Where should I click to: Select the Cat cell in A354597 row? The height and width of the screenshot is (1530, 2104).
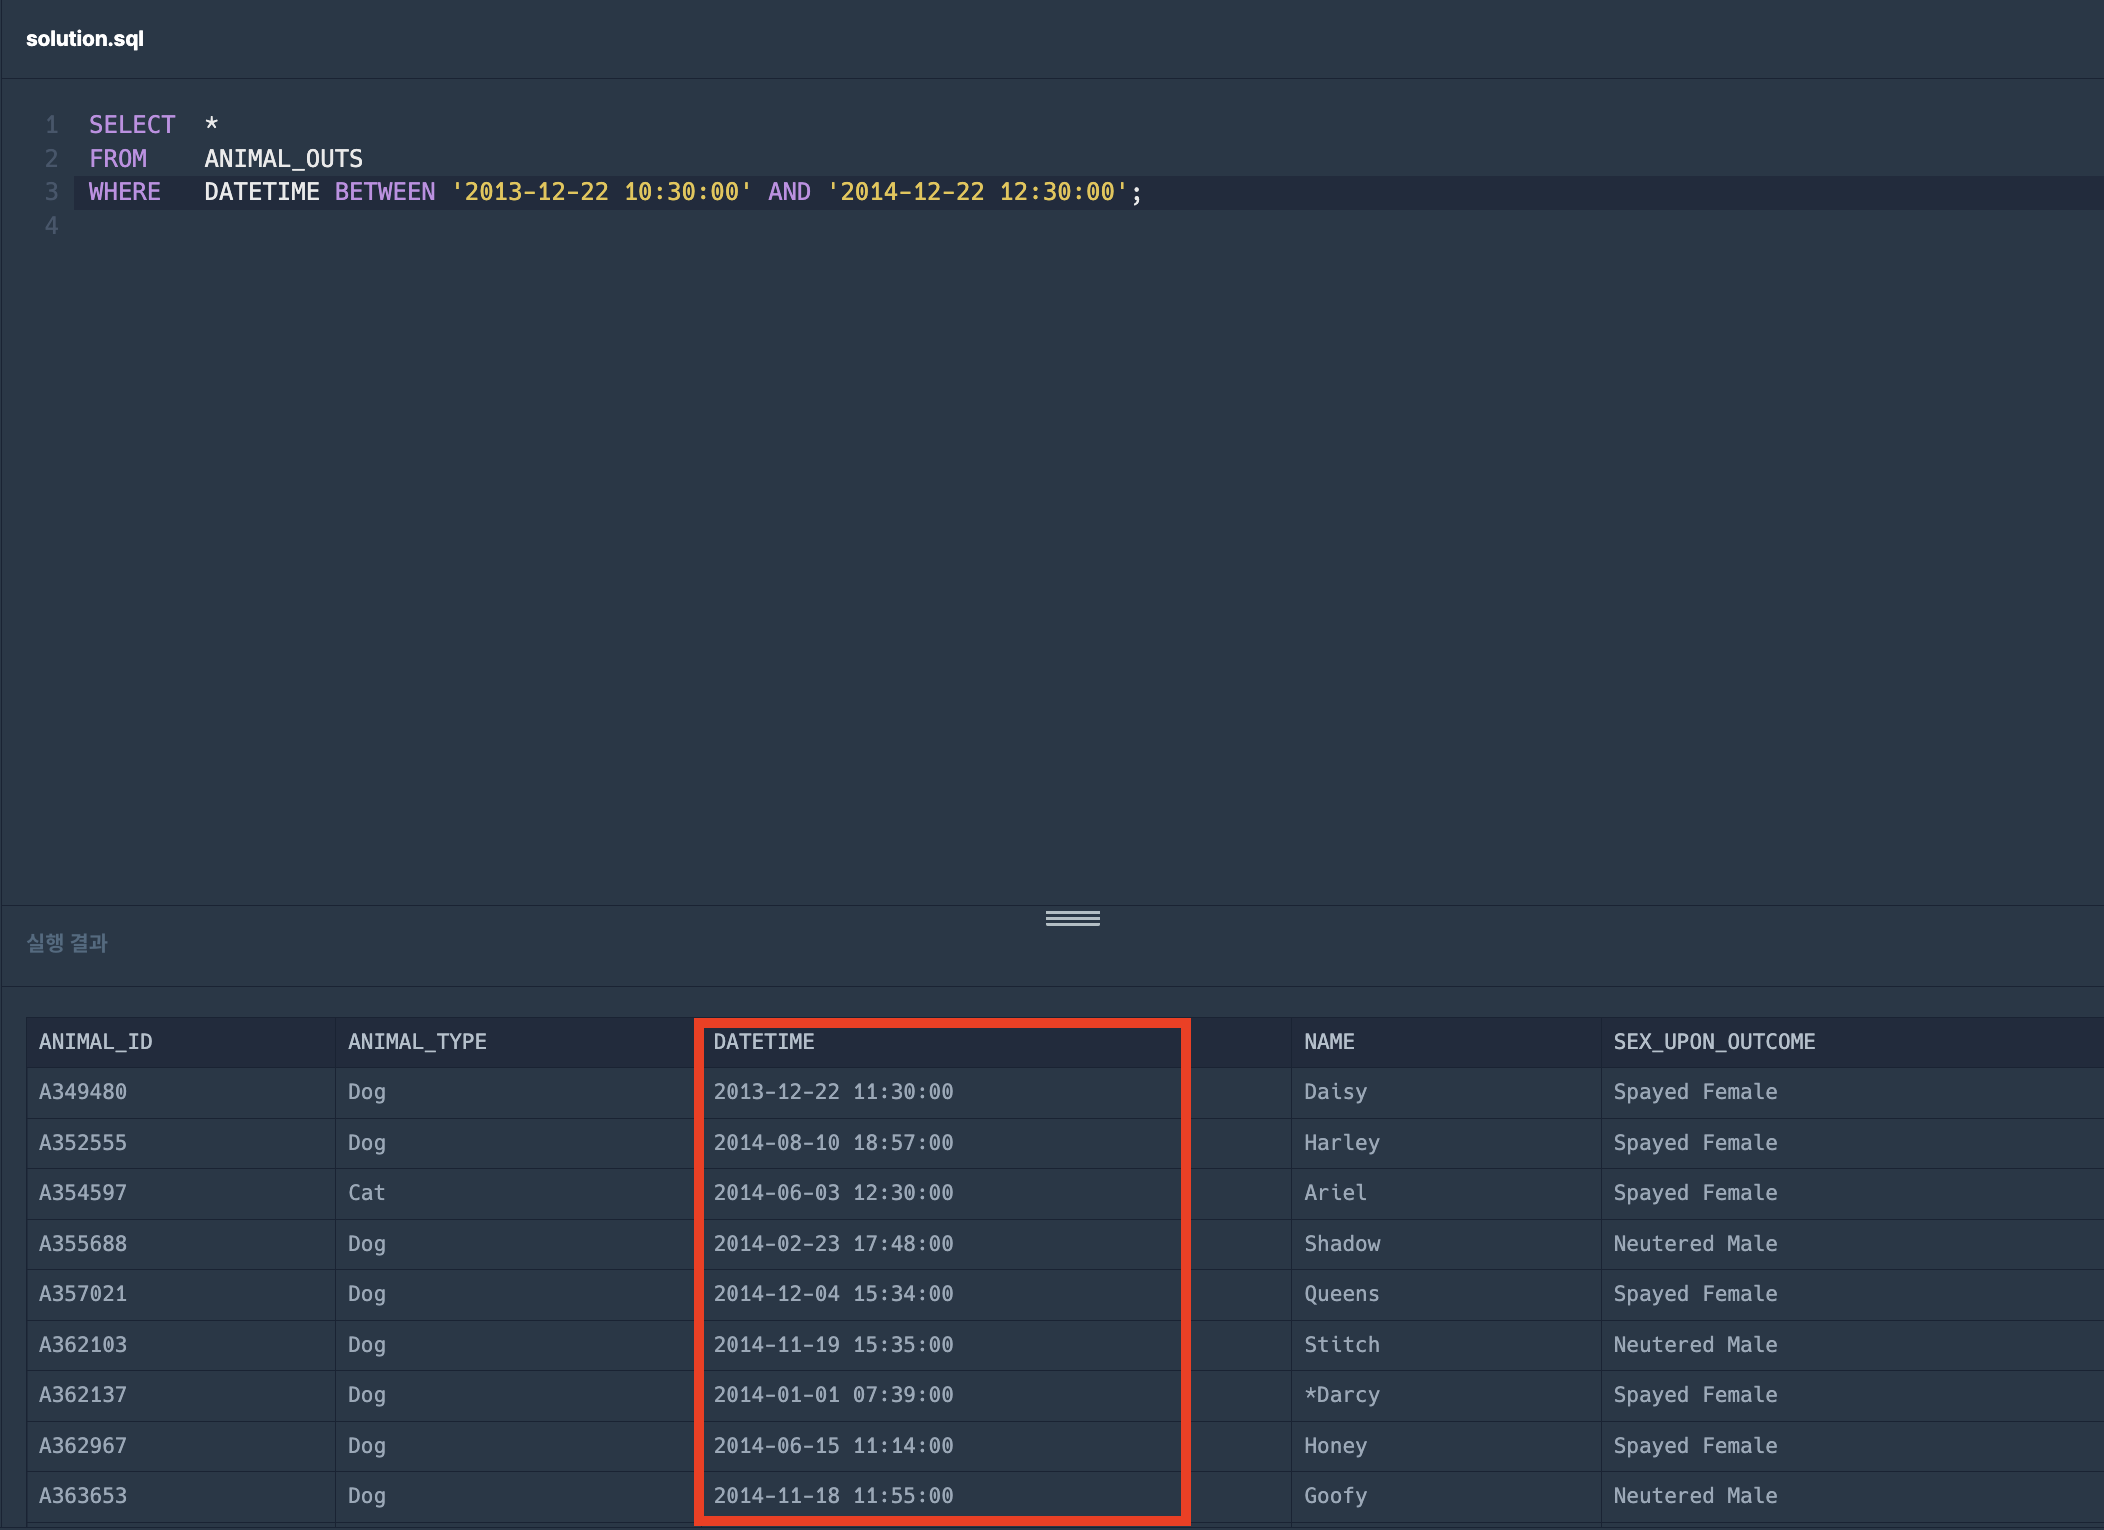tap(366, 1193)
